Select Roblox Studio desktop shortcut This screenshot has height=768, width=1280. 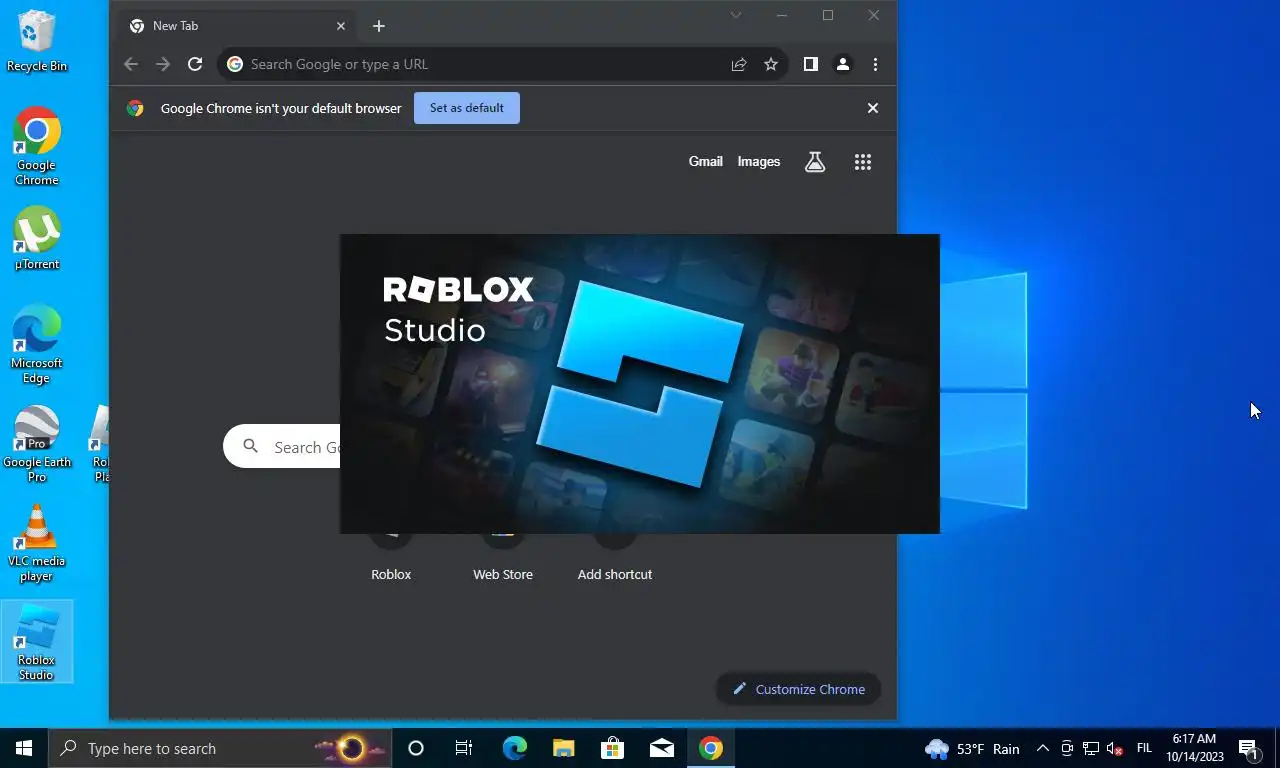37,642
